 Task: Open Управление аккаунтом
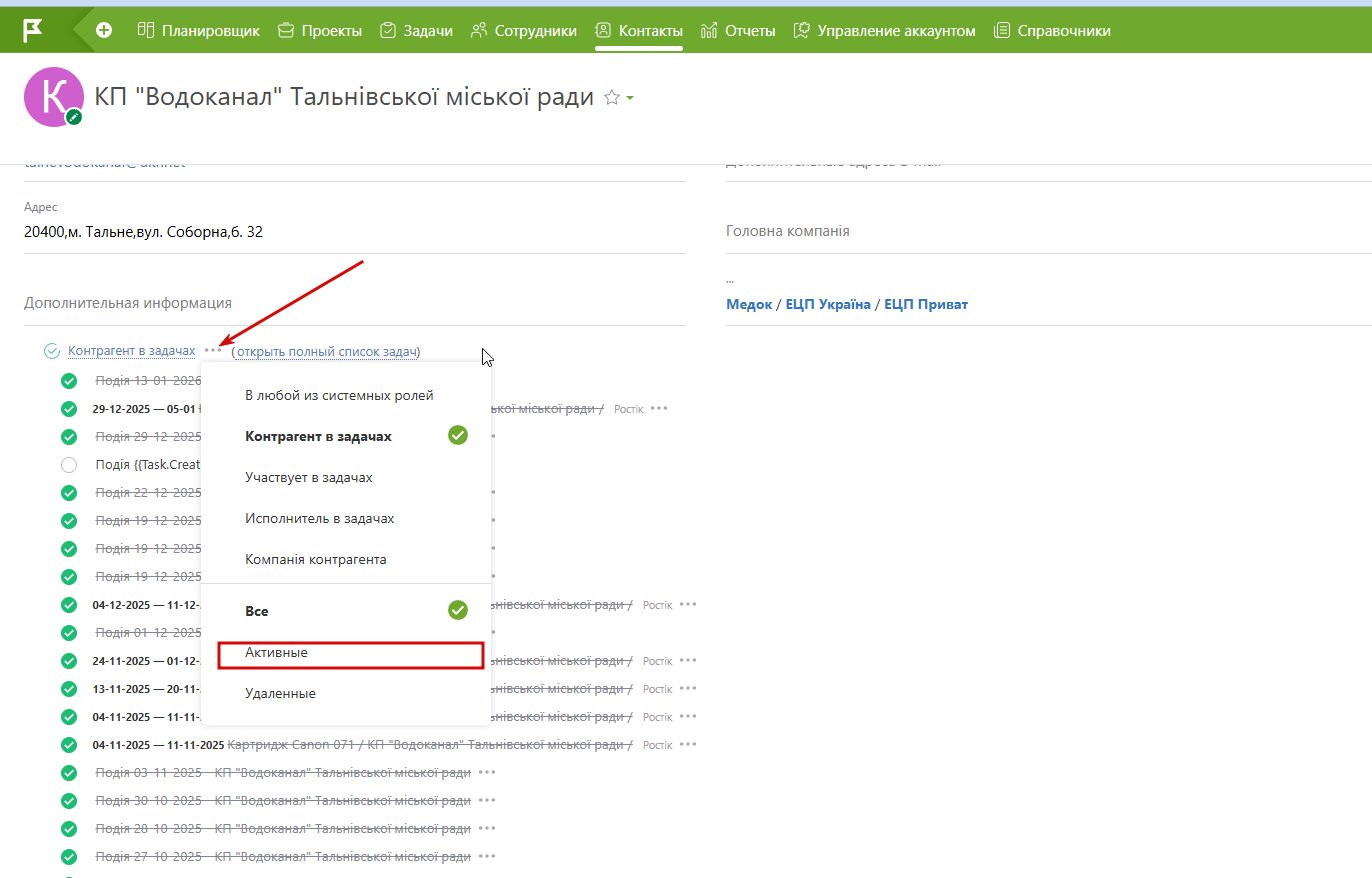click(884, 31)
